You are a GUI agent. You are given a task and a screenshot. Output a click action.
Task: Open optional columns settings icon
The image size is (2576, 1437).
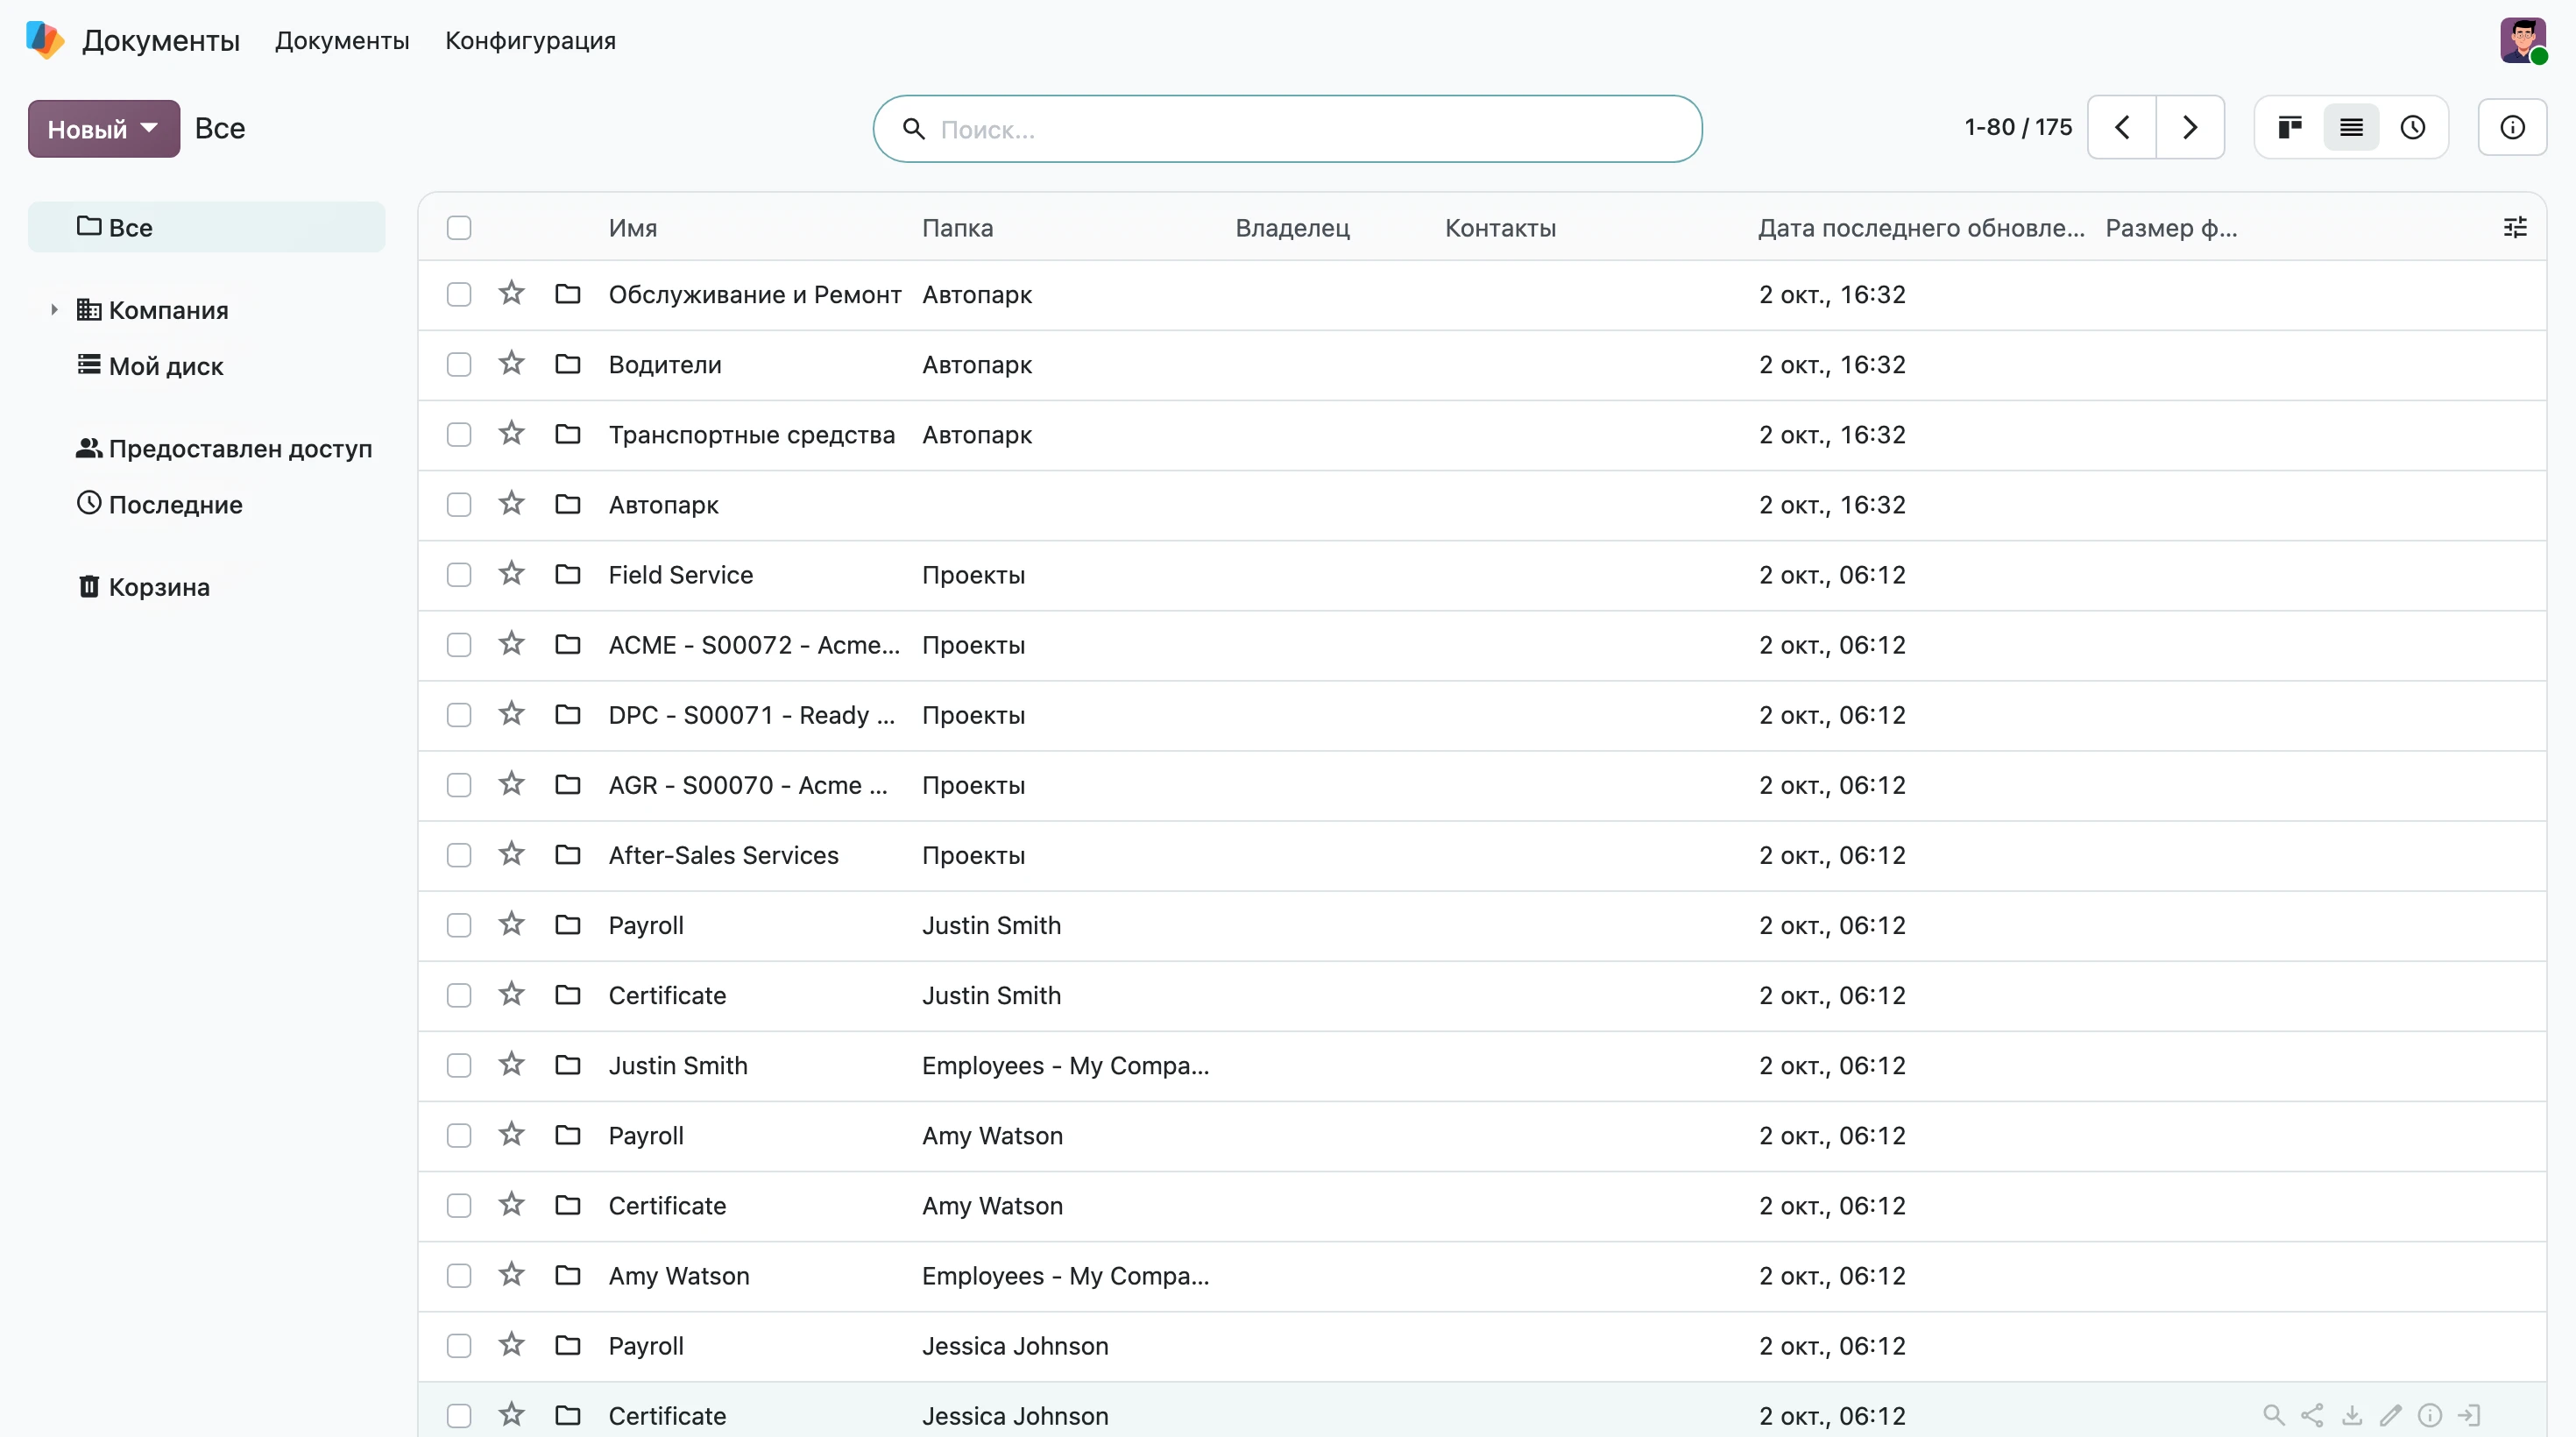pos(2515,228)
